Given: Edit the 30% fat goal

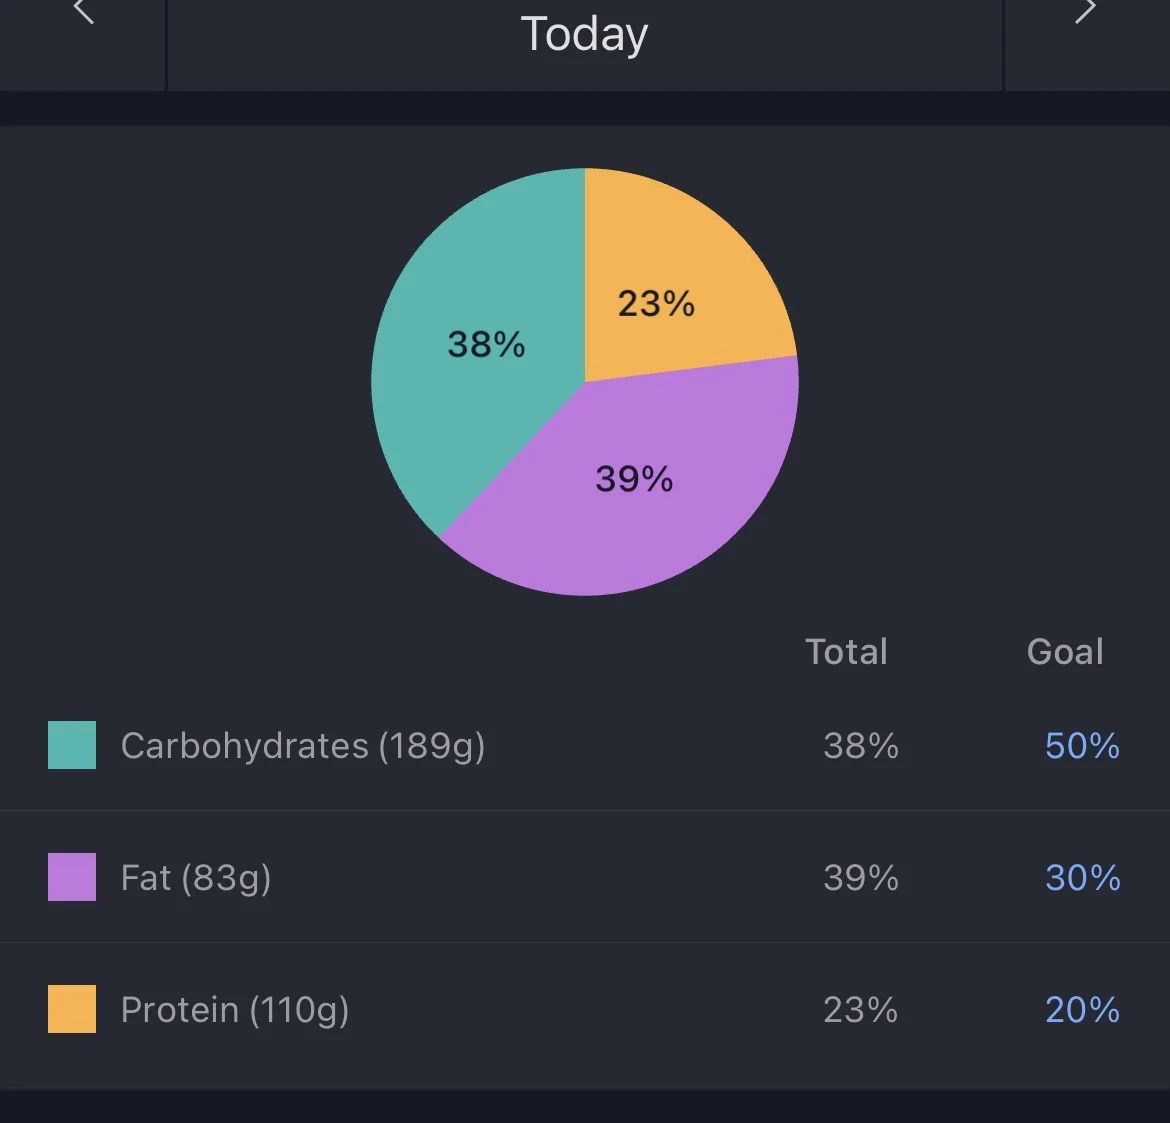Looking at the screenshot, I should (1082, 878).
